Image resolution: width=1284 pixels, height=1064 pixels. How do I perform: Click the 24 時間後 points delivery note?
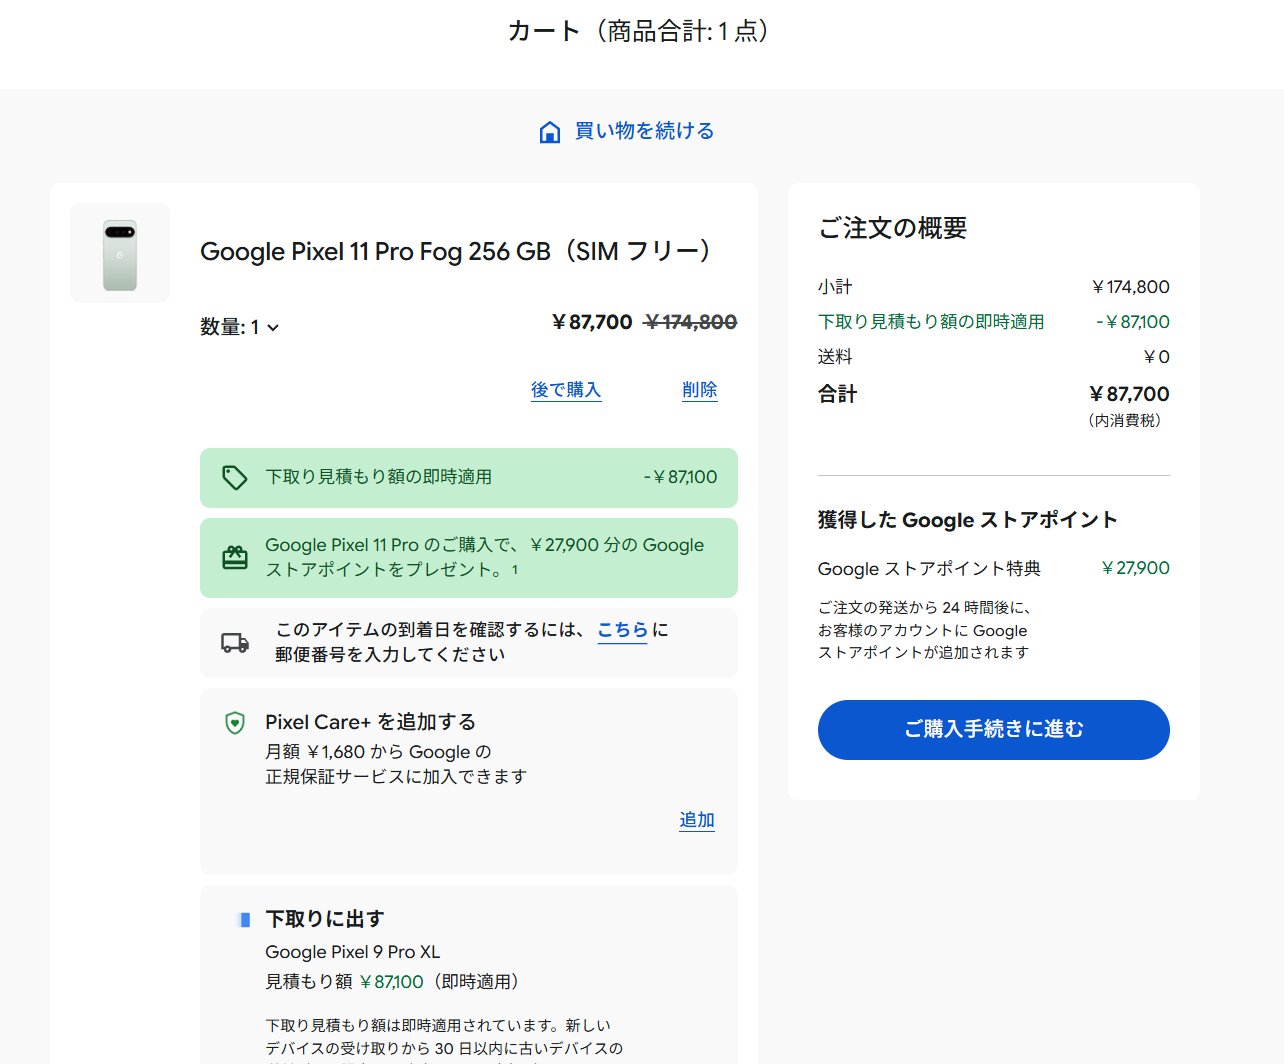[925, 630]
